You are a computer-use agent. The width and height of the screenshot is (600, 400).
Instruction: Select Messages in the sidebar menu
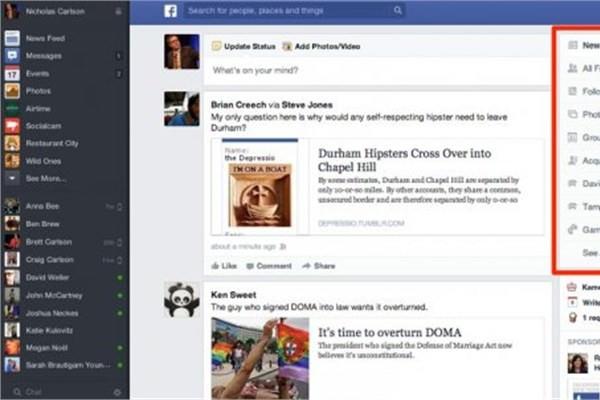pos(44,56)
